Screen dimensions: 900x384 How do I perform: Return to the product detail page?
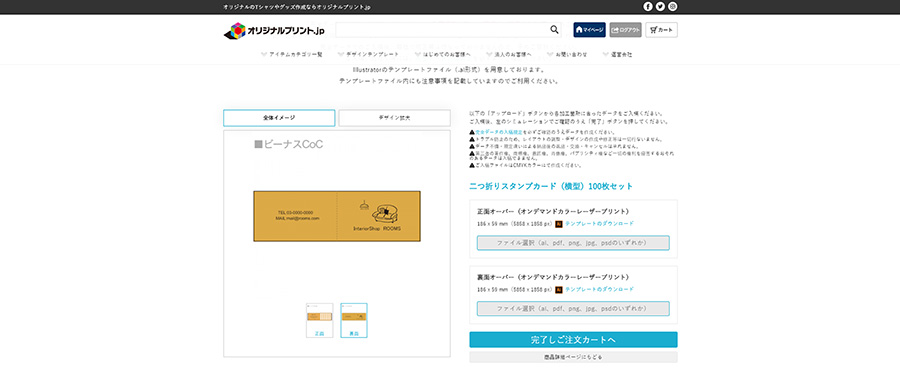573,357
